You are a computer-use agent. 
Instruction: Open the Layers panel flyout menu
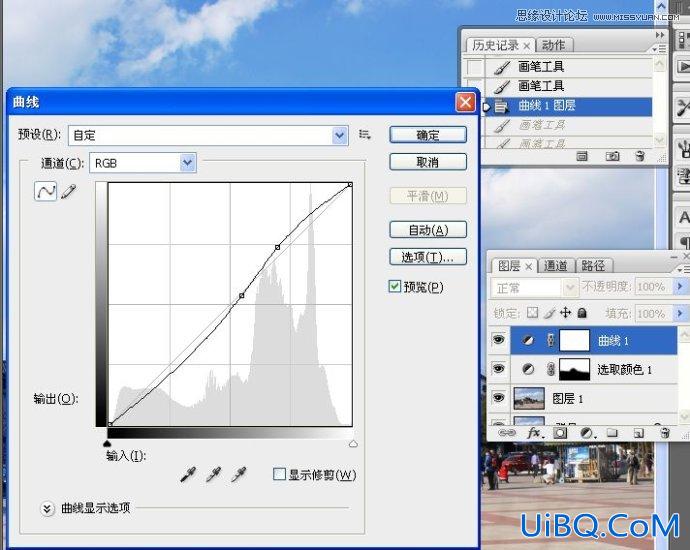coord(683,269)
